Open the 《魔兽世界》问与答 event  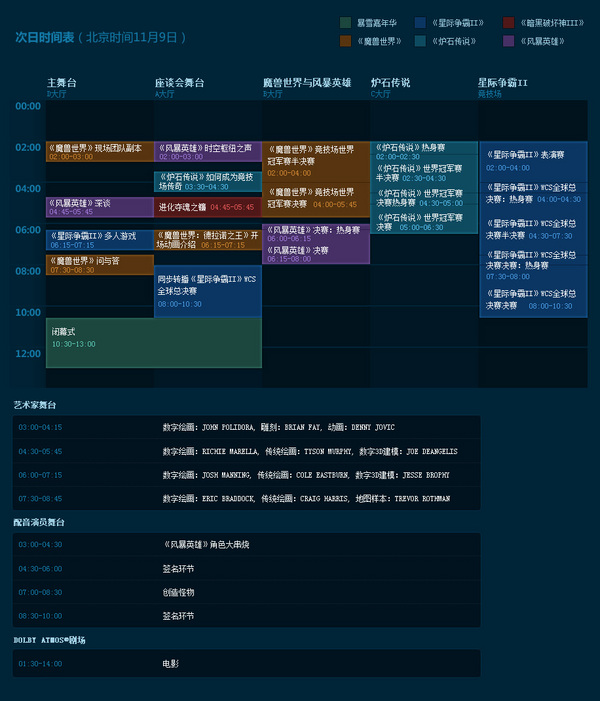pyautogui.click(x=99, y=264)
